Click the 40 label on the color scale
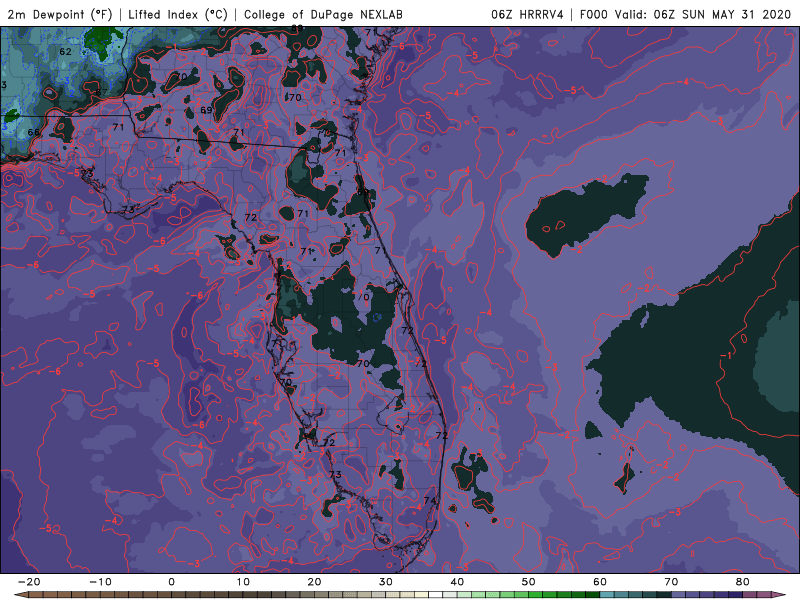 pyautogui.click(x=457, y=582)
